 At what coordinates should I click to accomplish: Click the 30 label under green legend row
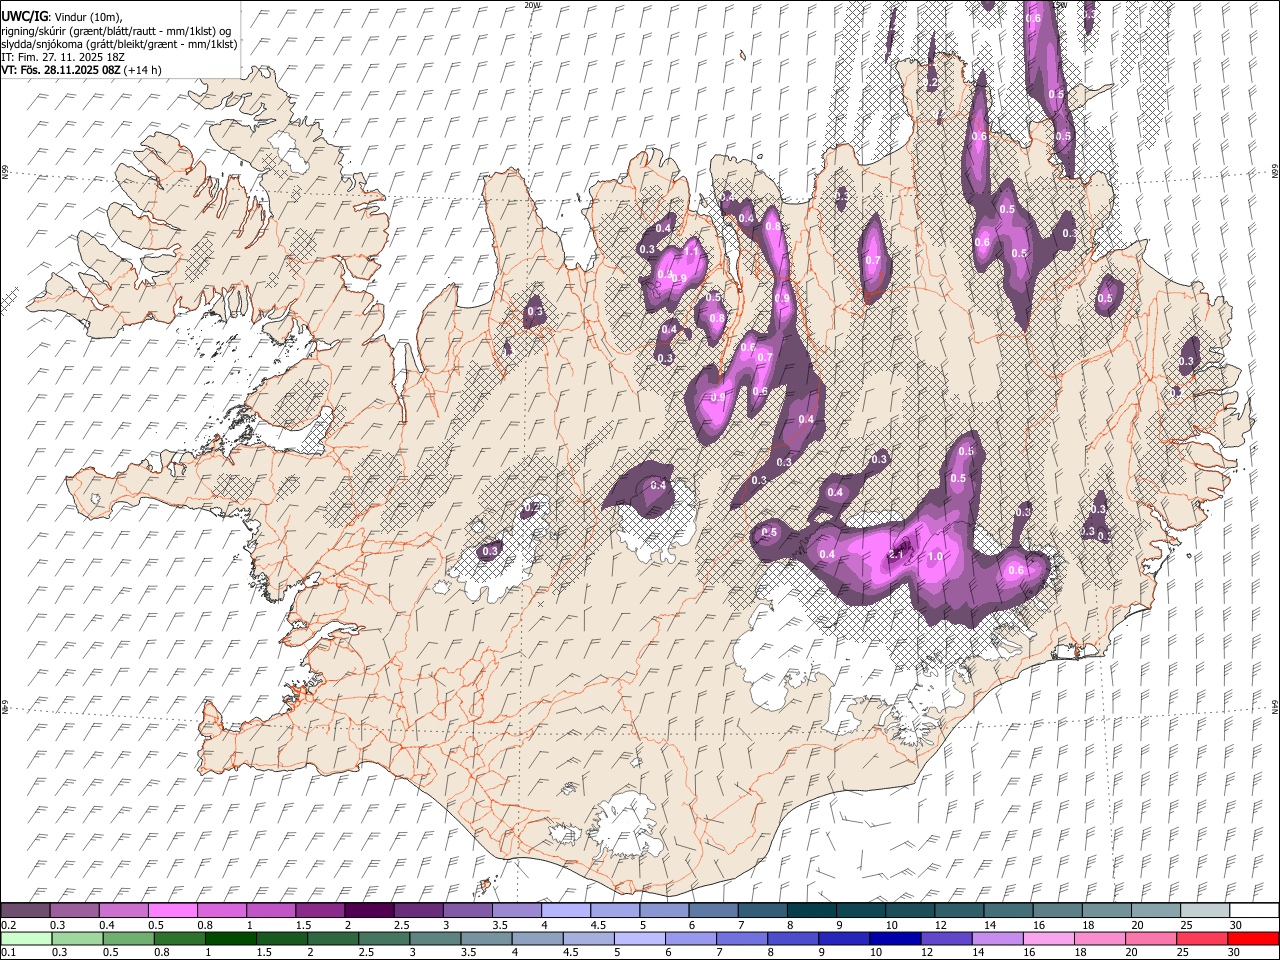pyautogui.click(x=1233, y=952)
